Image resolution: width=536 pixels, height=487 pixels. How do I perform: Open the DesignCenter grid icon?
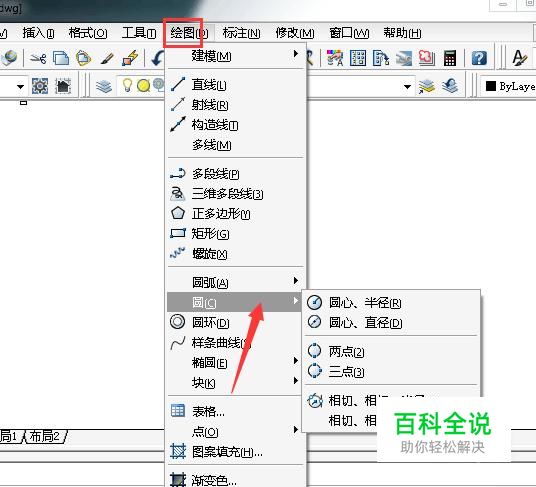[358, 58]
